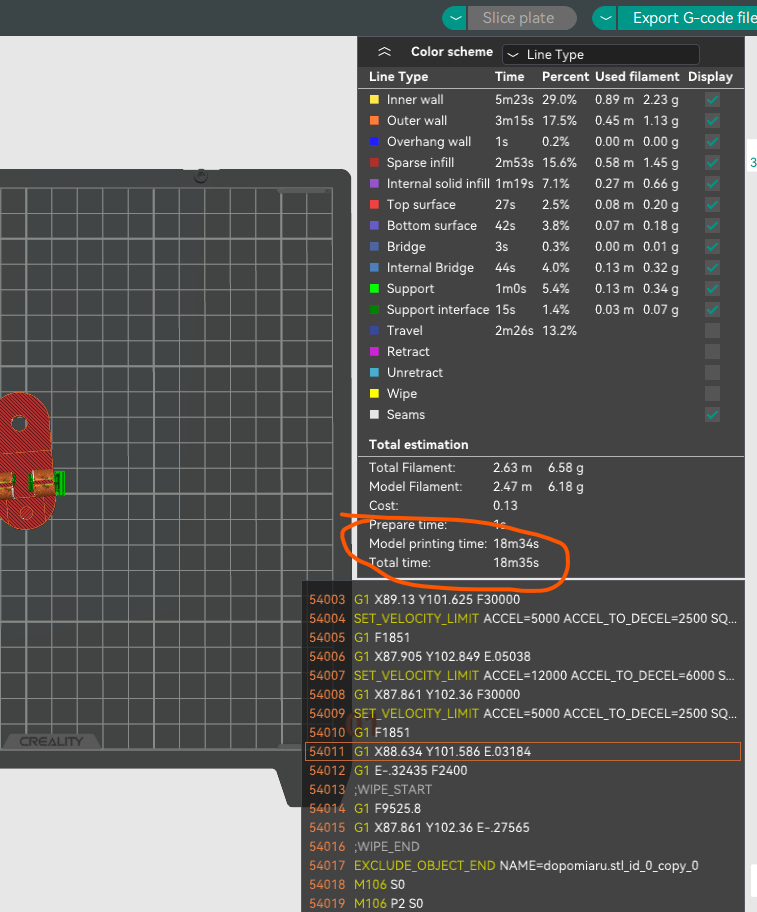
Task: Disable Sparse infill display checkbox
Action: [x=712, y=163]
